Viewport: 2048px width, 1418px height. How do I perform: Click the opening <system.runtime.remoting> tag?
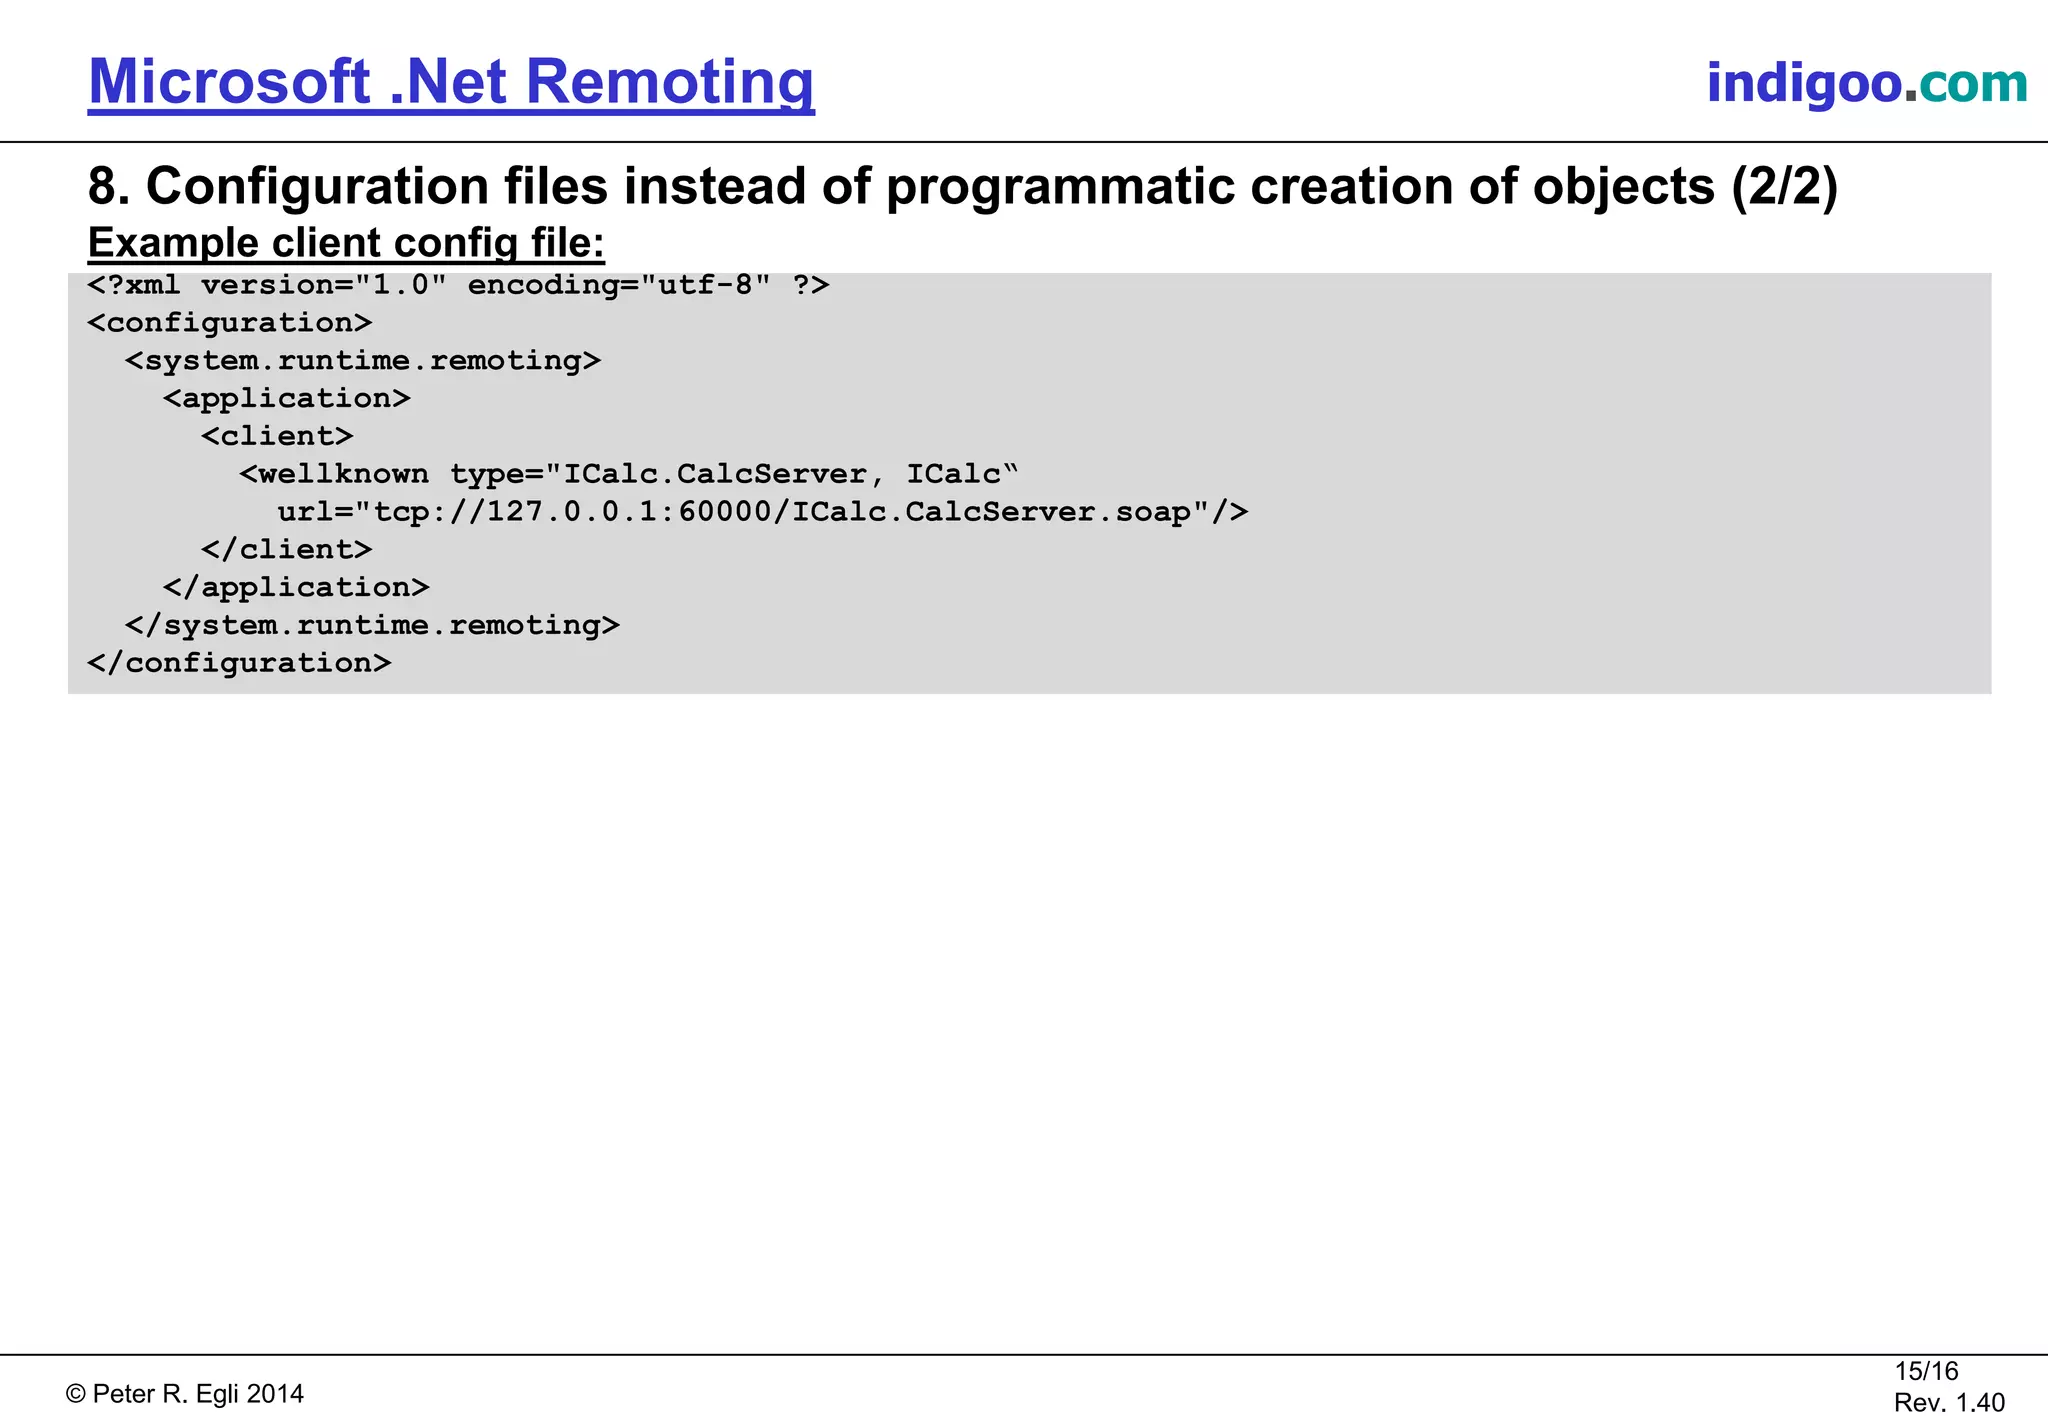tap(363, 361)
